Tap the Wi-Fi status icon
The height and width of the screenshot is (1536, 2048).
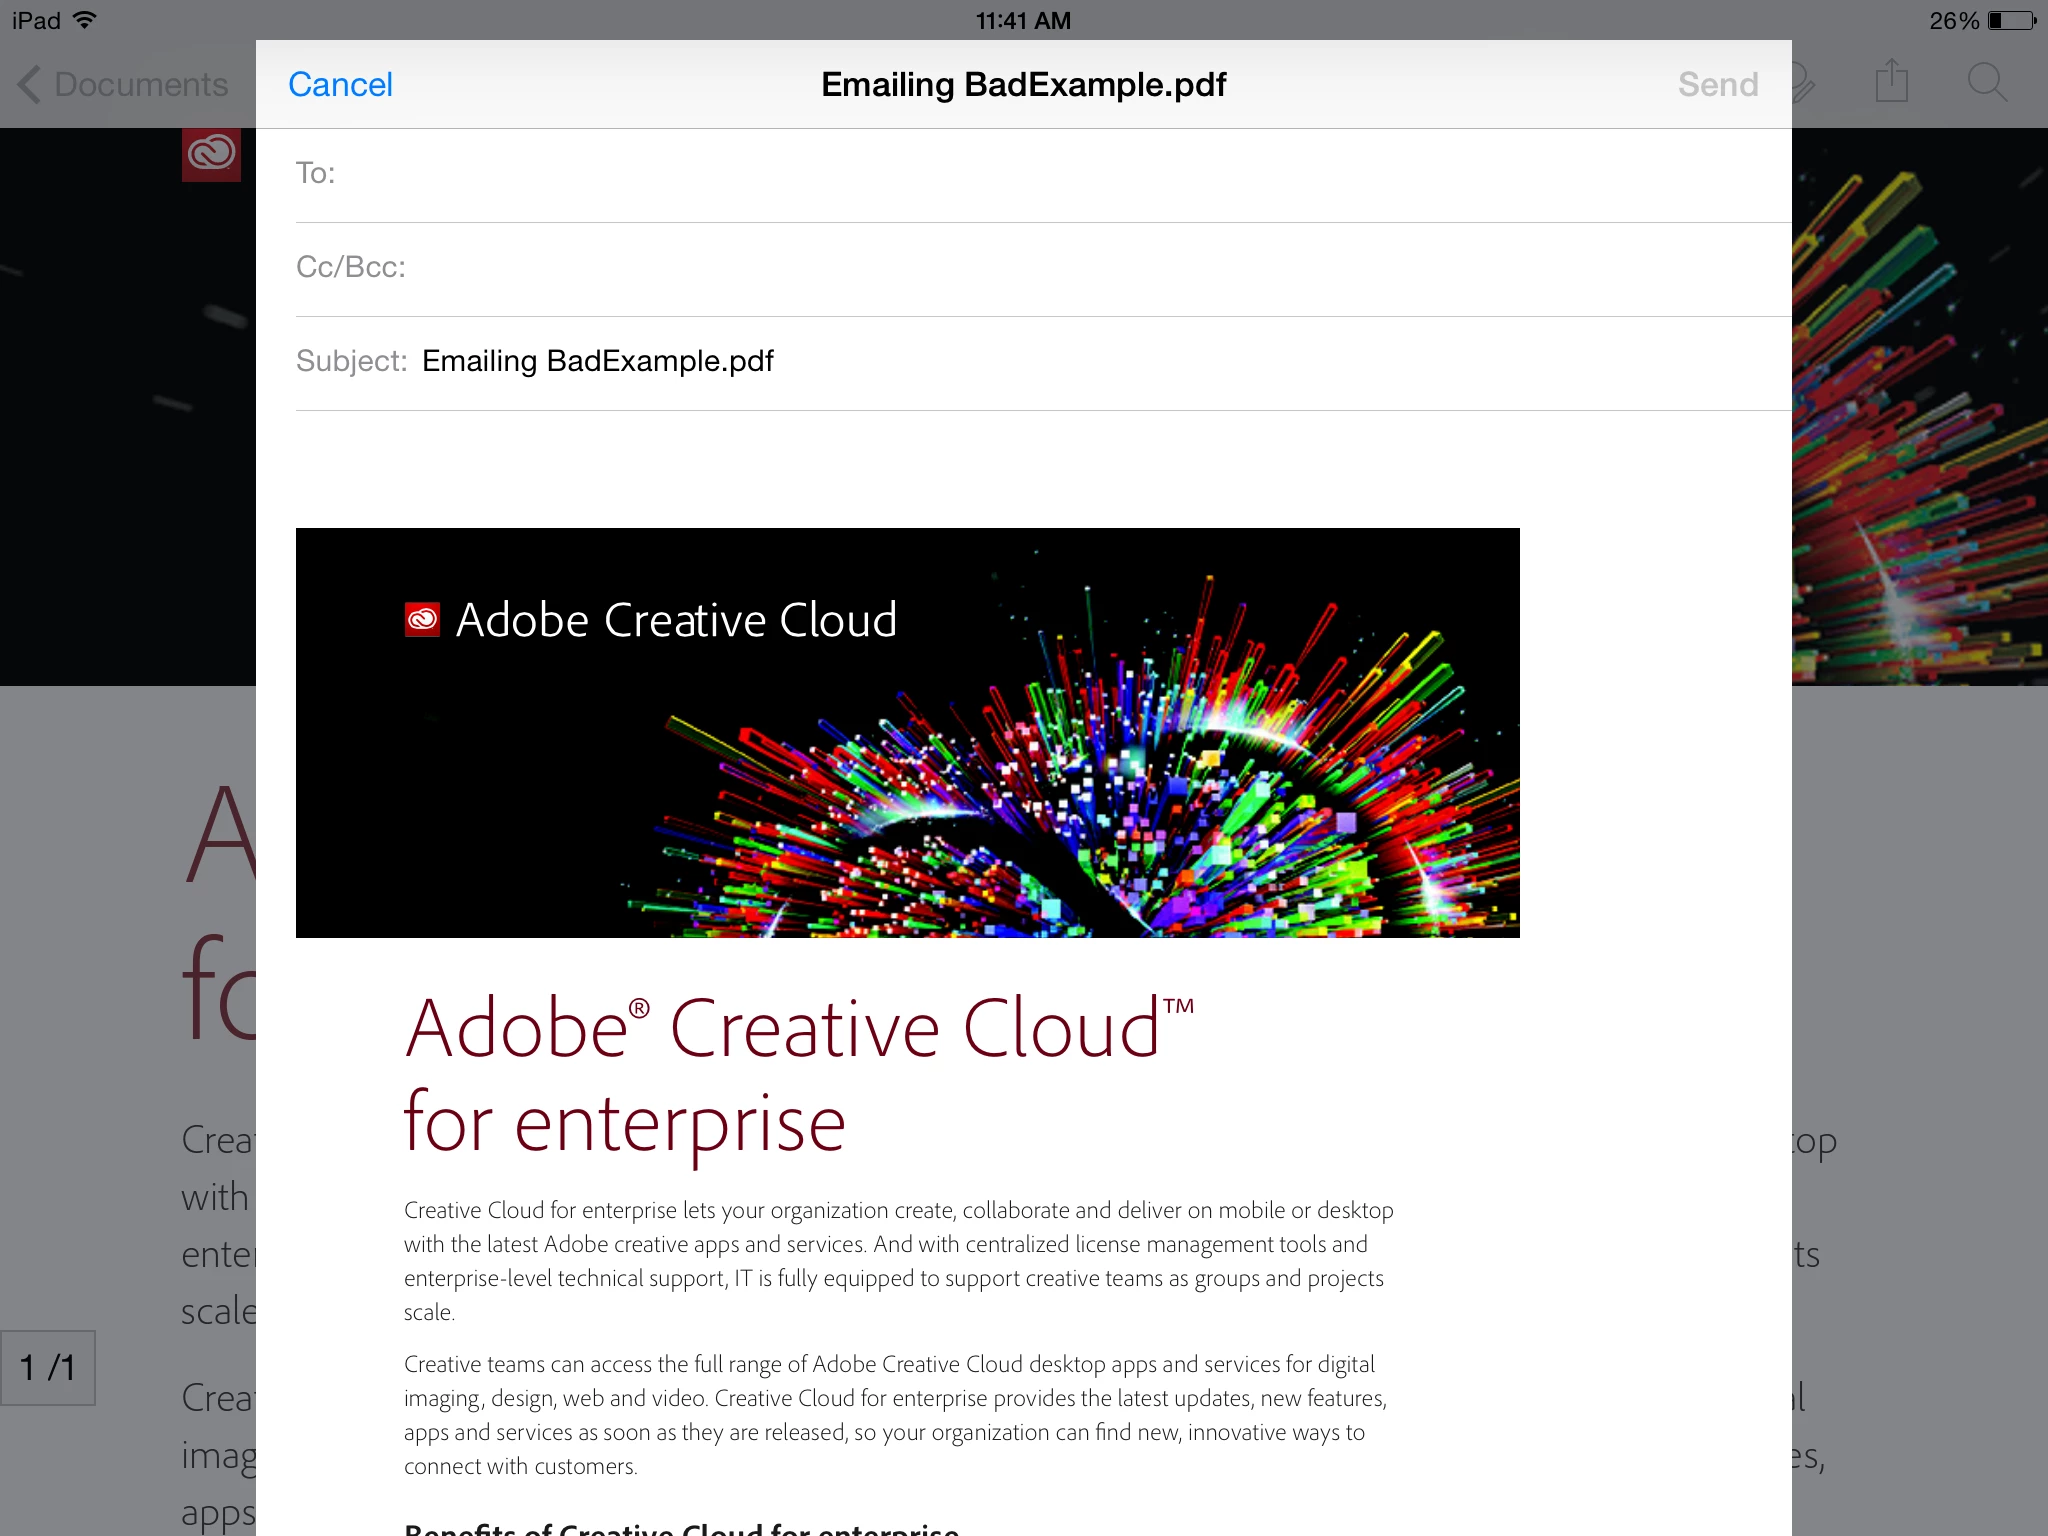(86, 20)
